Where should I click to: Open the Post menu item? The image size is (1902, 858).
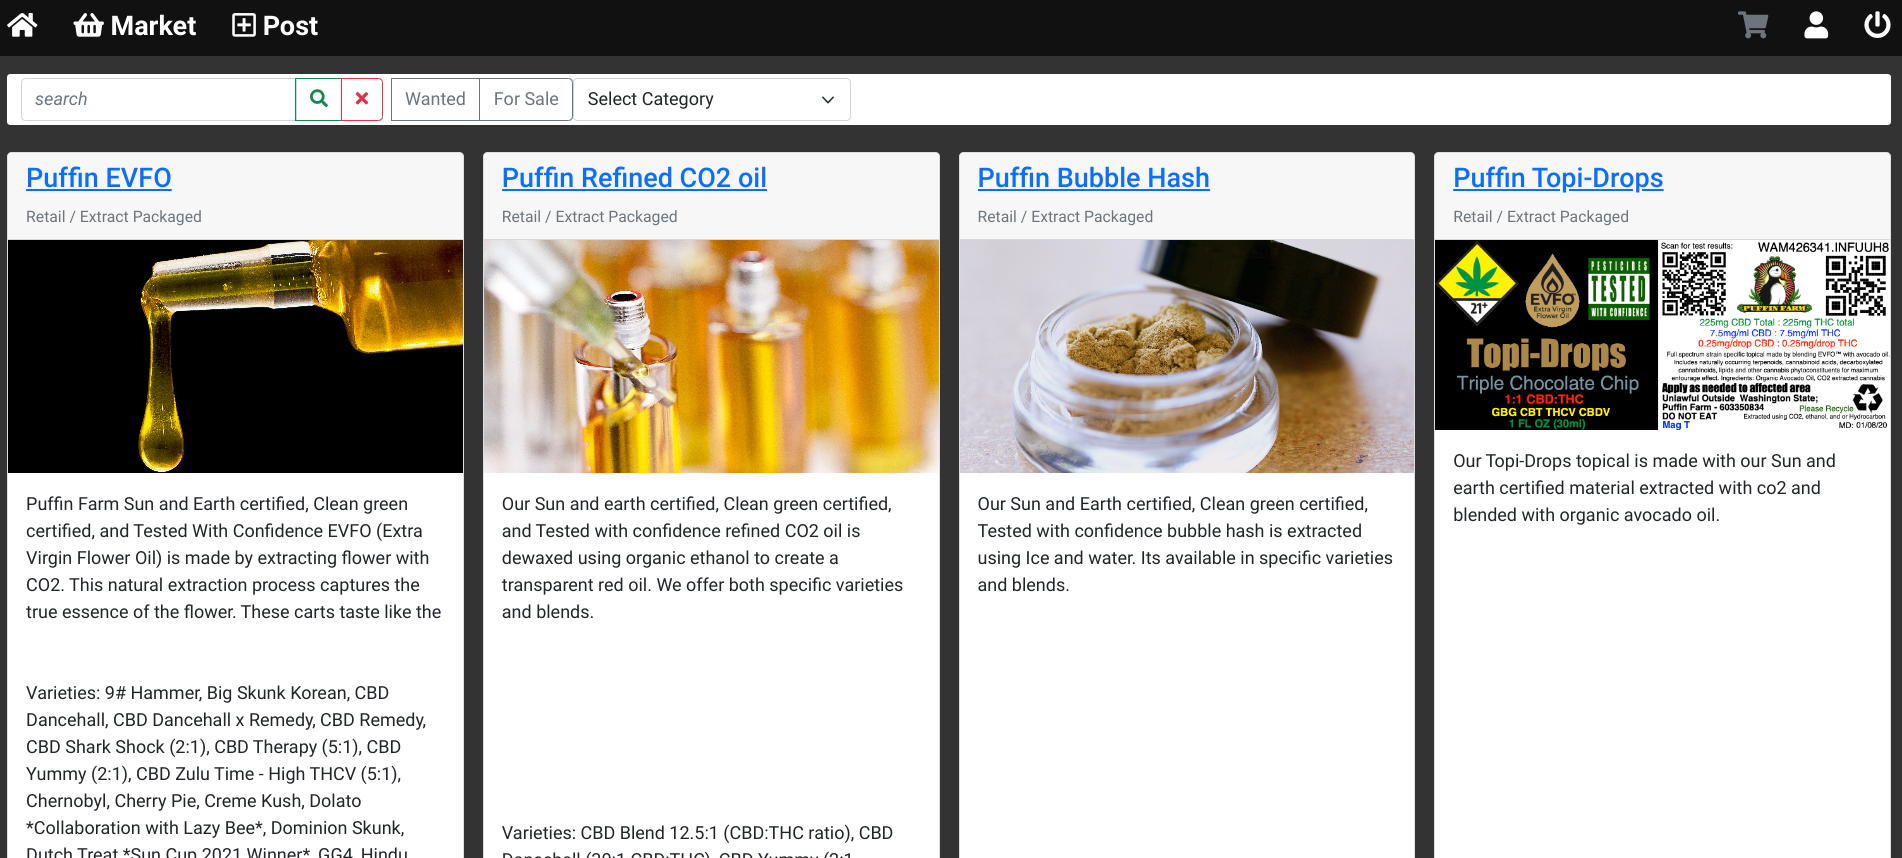pyautogui.click(x=275, y=25)
